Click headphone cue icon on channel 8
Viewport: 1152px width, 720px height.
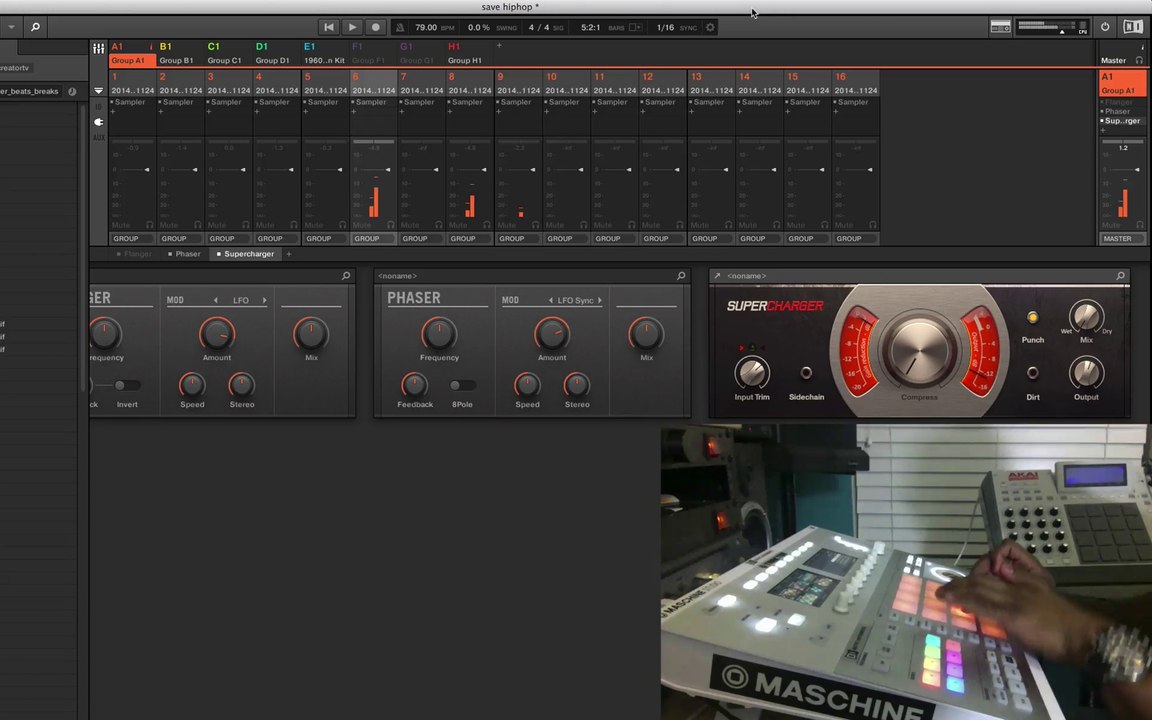(486, 225)
